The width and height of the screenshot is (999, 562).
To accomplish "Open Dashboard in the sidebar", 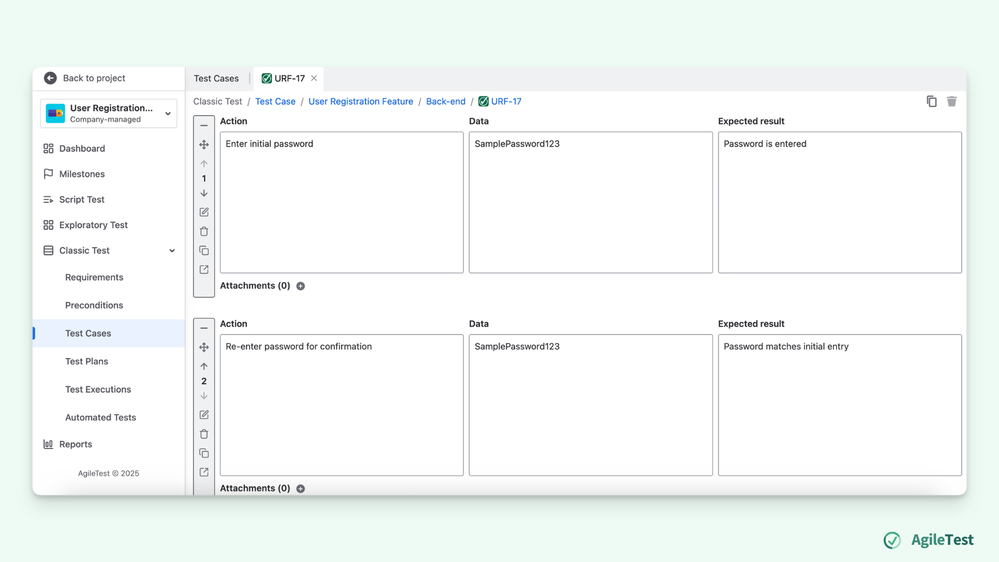I will (x=82, y=148).
